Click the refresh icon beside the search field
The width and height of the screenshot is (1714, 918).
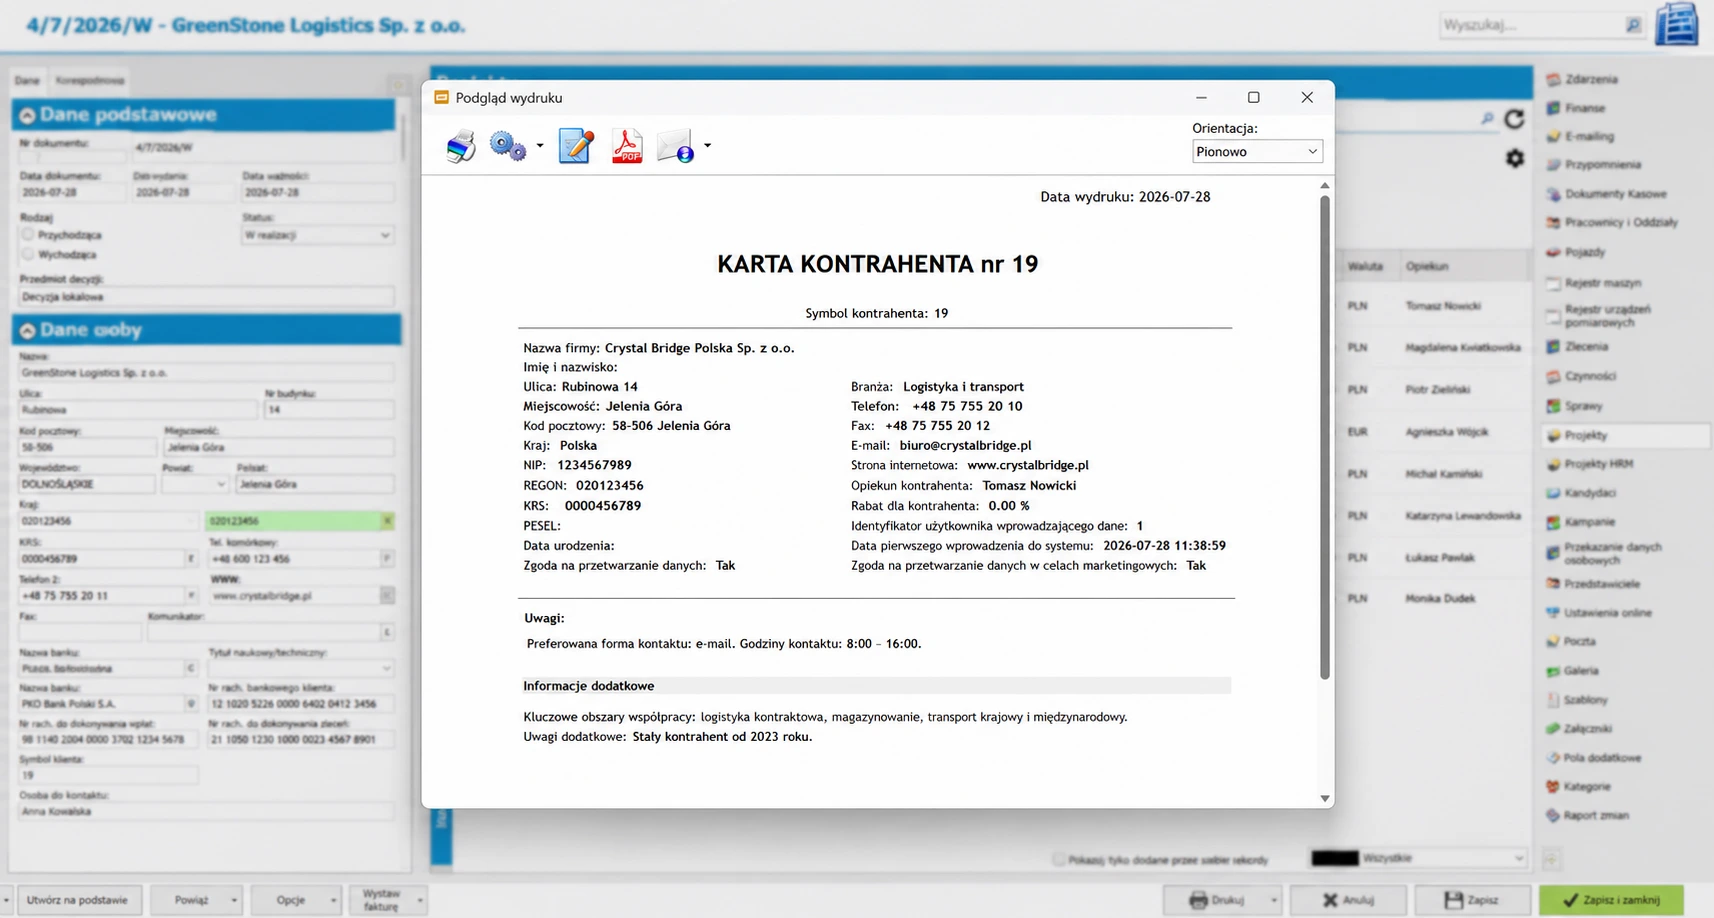(1515, 120)
